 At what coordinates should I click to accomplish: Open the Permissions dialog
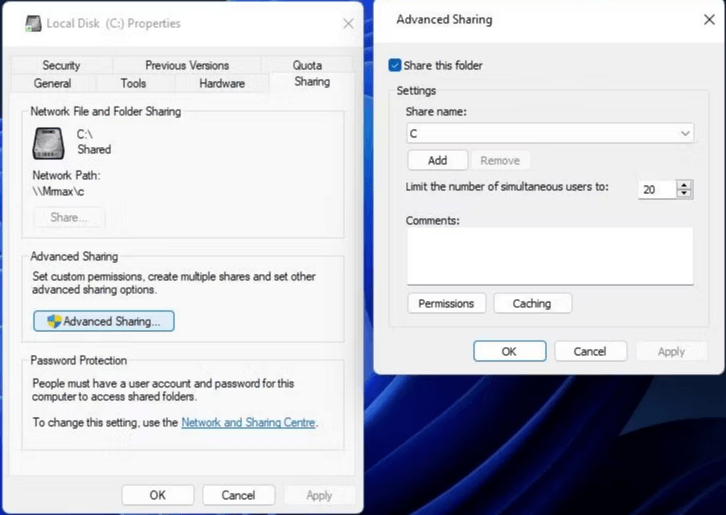pyautogui.click(x=446, y=303)
